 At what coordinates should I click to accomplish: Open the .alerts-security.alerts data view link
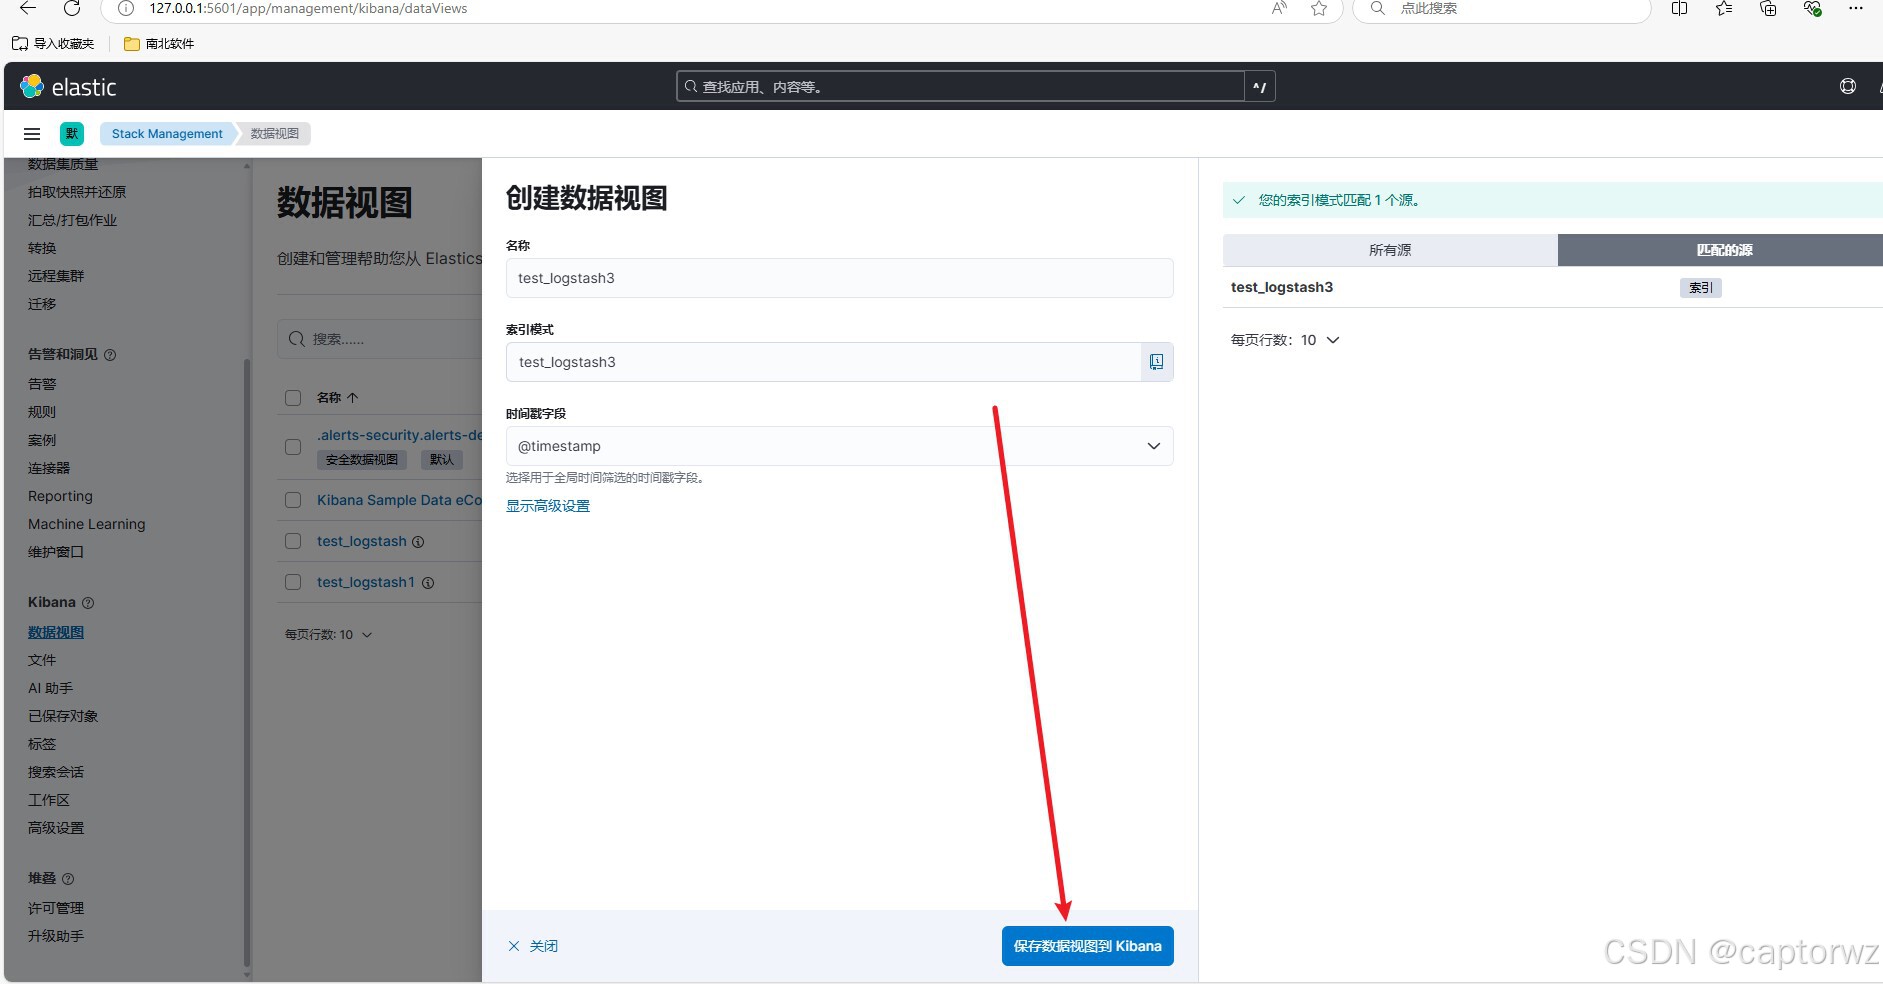[x=399, y=435]
